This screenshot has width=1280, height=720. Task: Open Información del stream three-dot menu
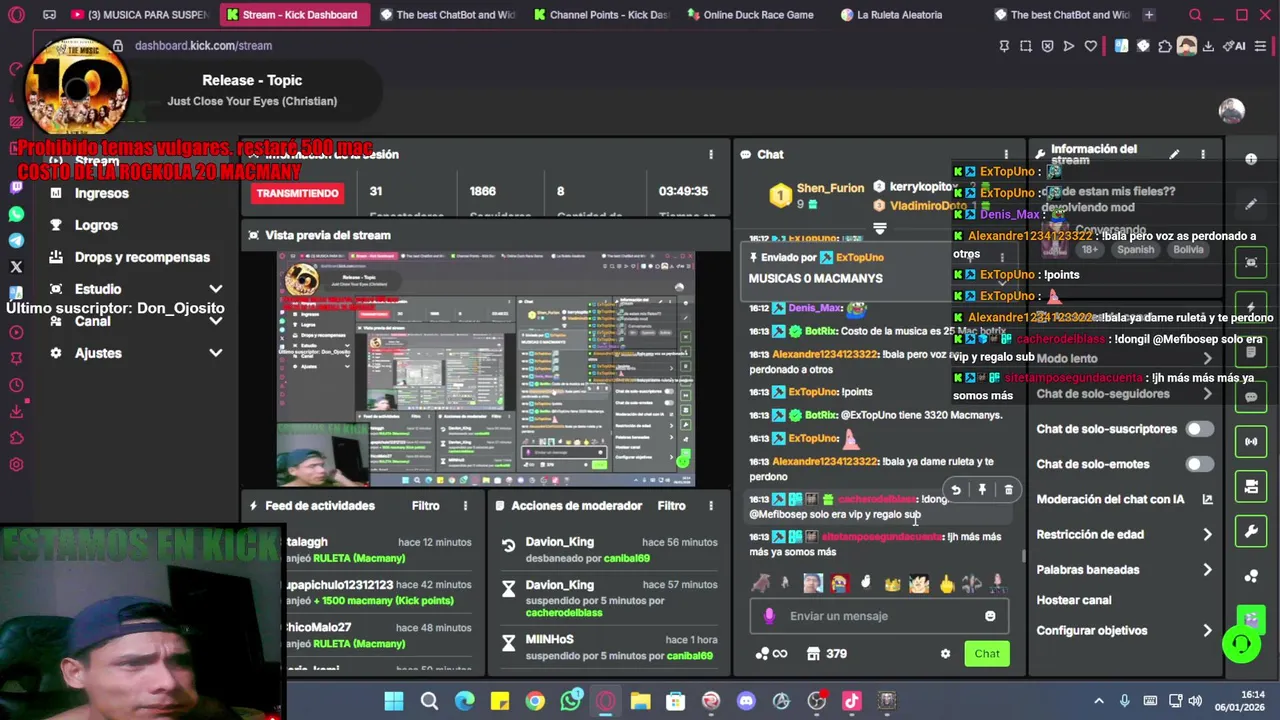click(1203, 154)
